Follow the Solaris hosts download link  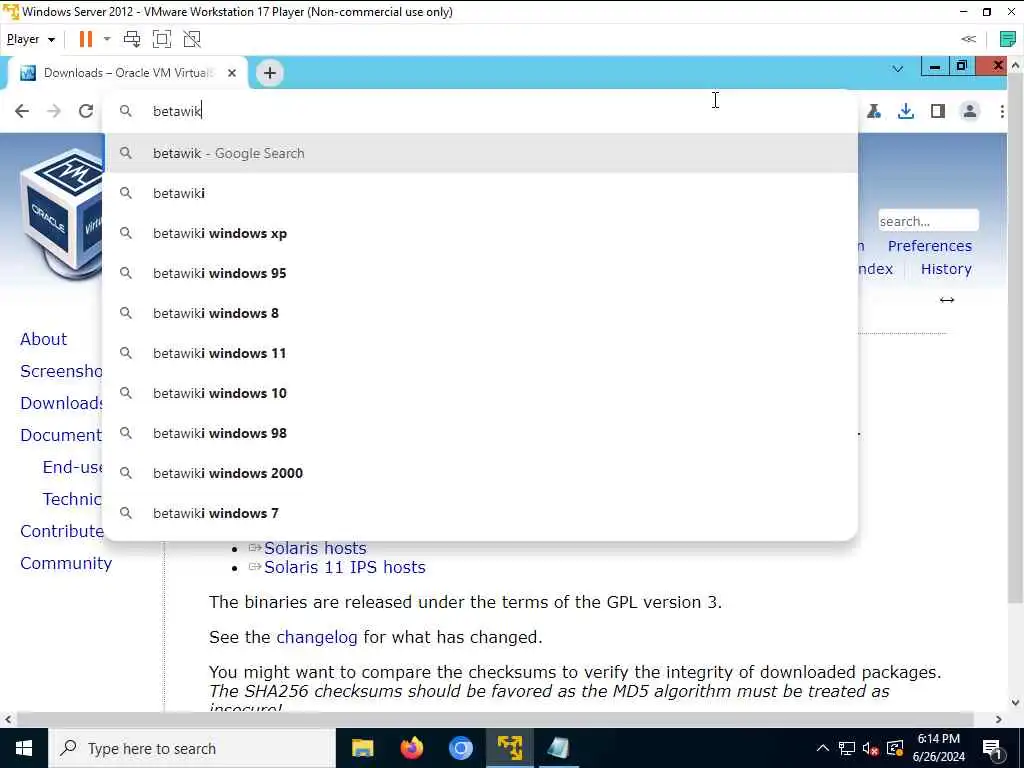pyautogui.click(x=315, y=548)
